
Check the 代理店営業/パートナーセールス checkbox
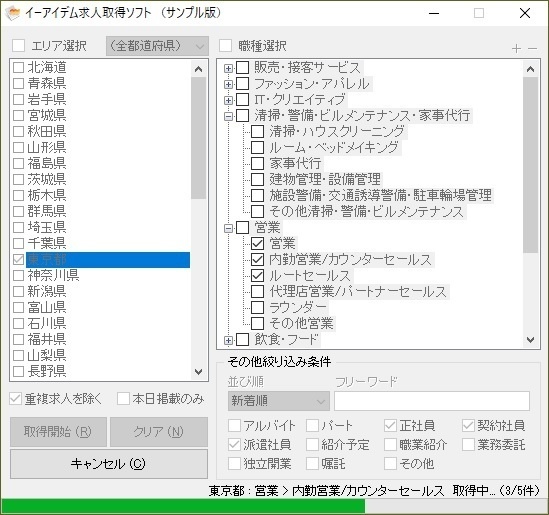click(x=258, y=291)
